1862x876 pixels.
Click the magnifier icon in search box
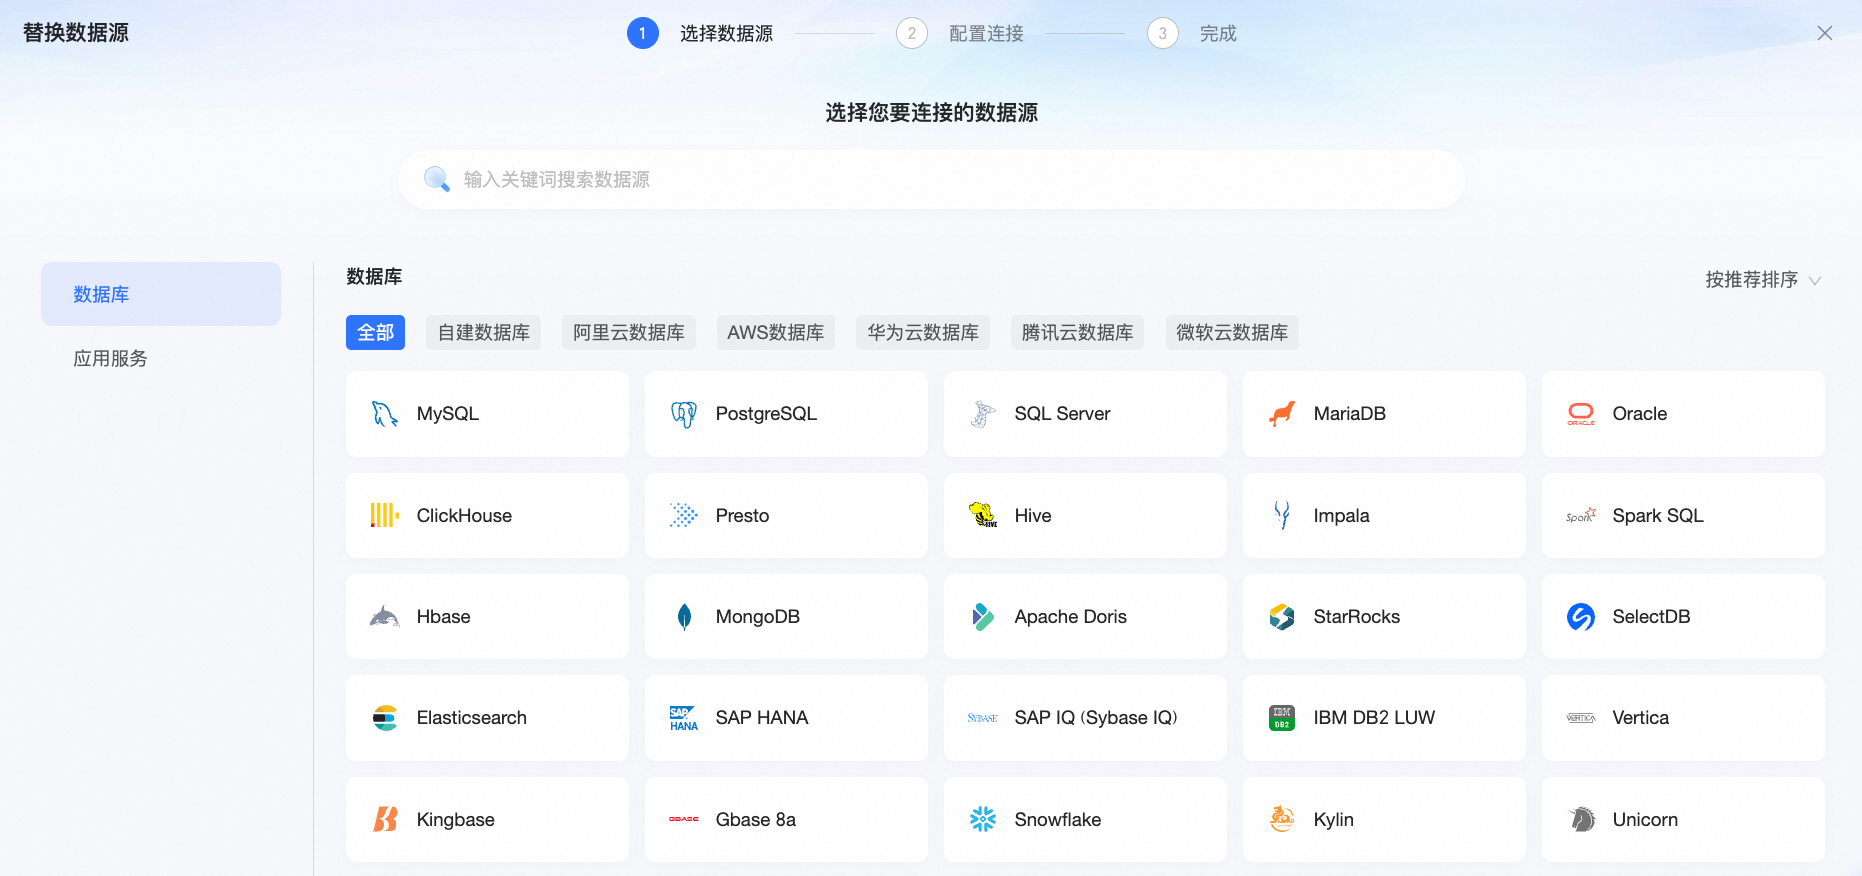pyautogui.click(x=437, y=179)
